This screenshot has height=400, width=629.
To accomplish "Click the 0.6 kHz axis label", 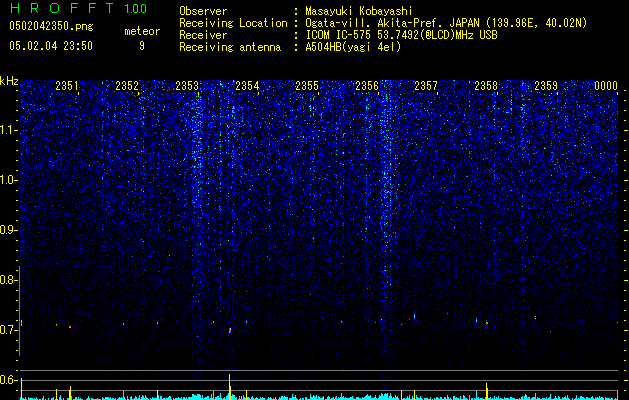I will (8, 380).
